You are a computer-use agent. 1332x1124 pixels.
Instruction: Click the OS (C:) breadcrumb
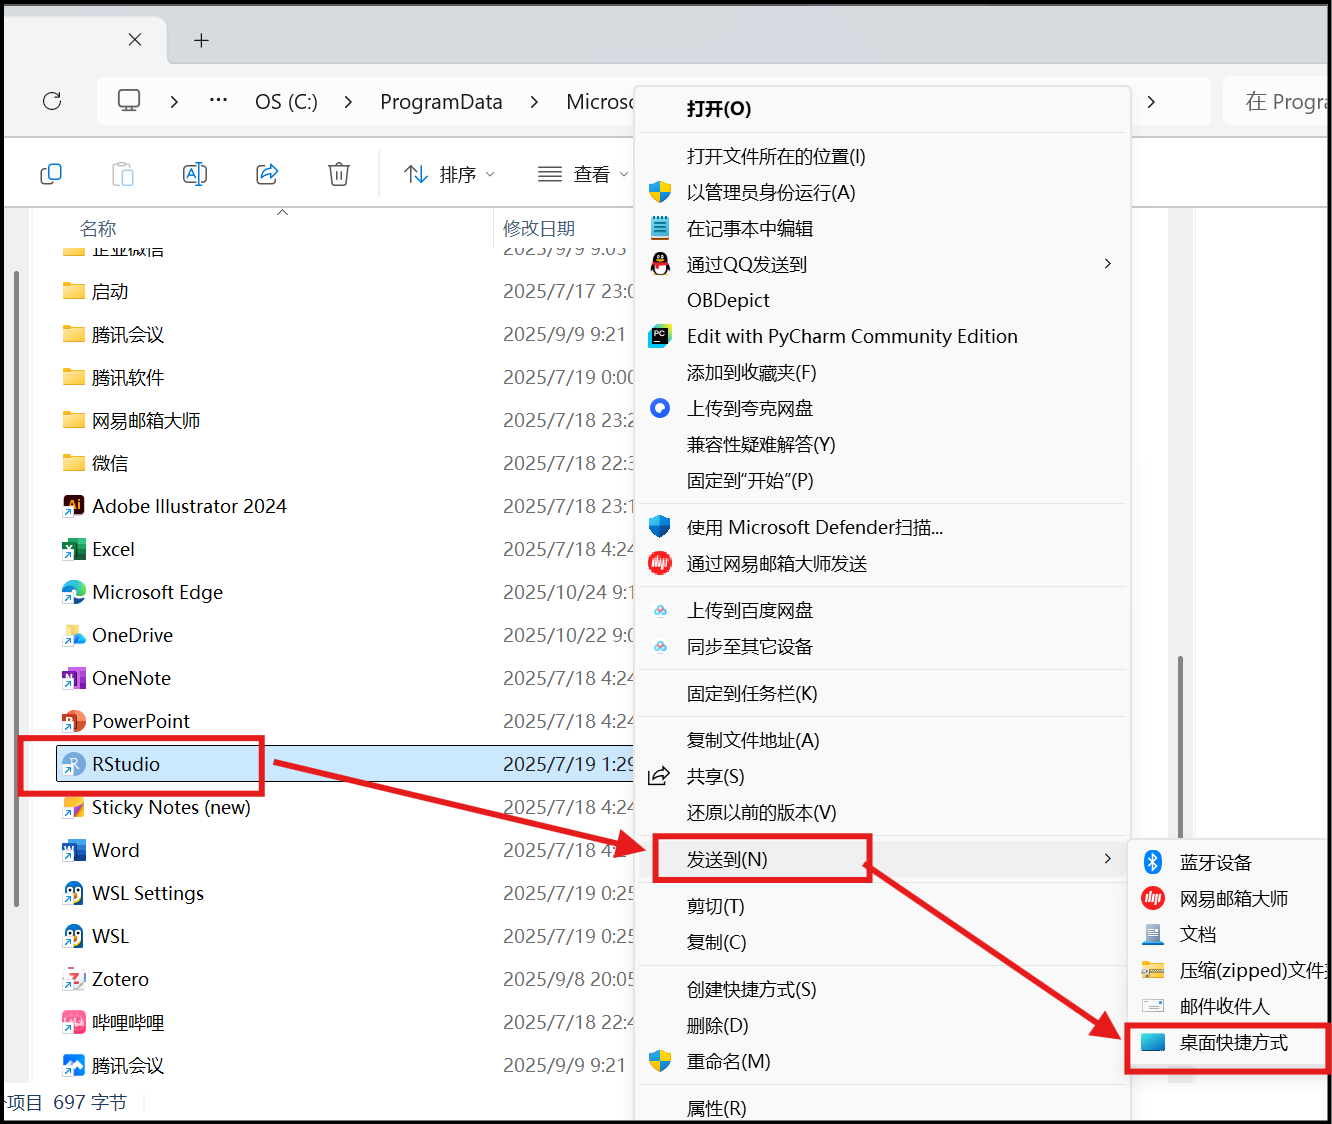click(x=286, y=101)
